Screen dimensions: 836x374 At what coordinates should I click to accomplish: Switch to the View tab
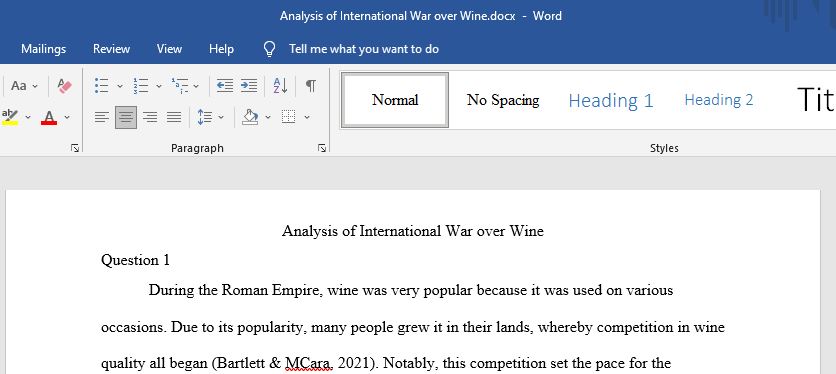pyautogui.click(x=169, y=49)
